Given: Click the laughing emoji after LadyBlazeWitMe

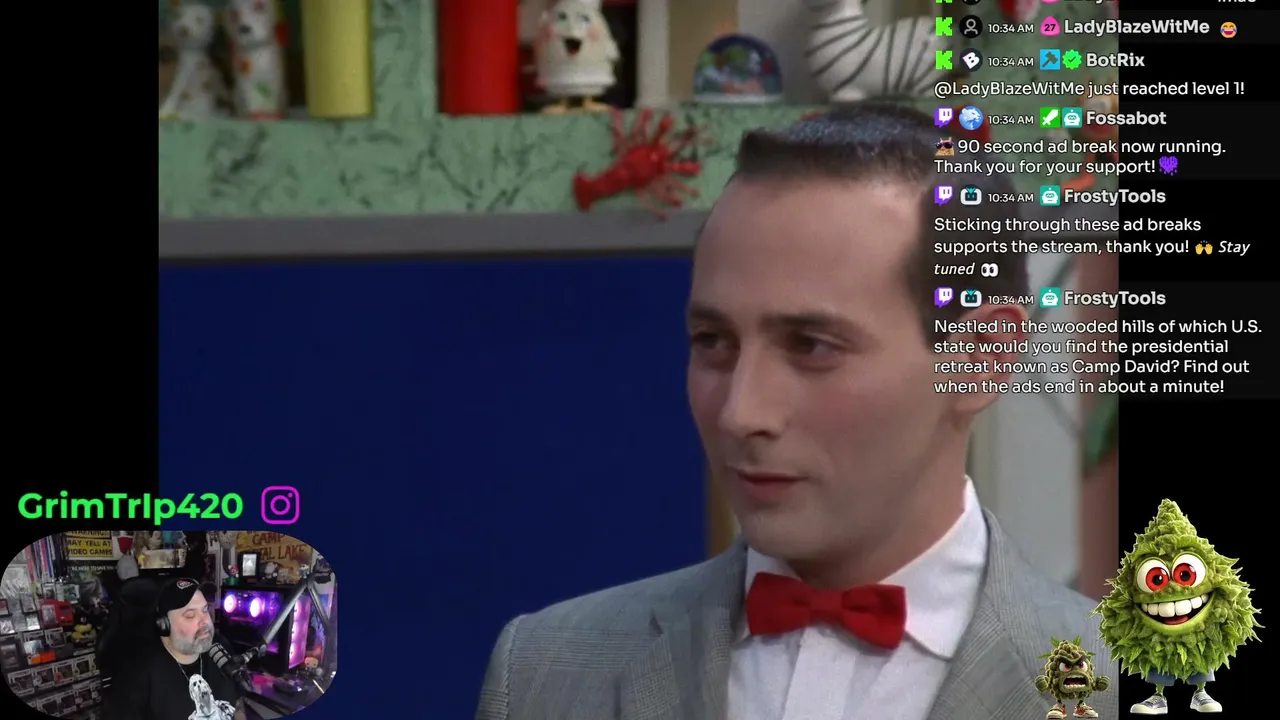Looking at the screenshot, I should (x=1228, y=29).
